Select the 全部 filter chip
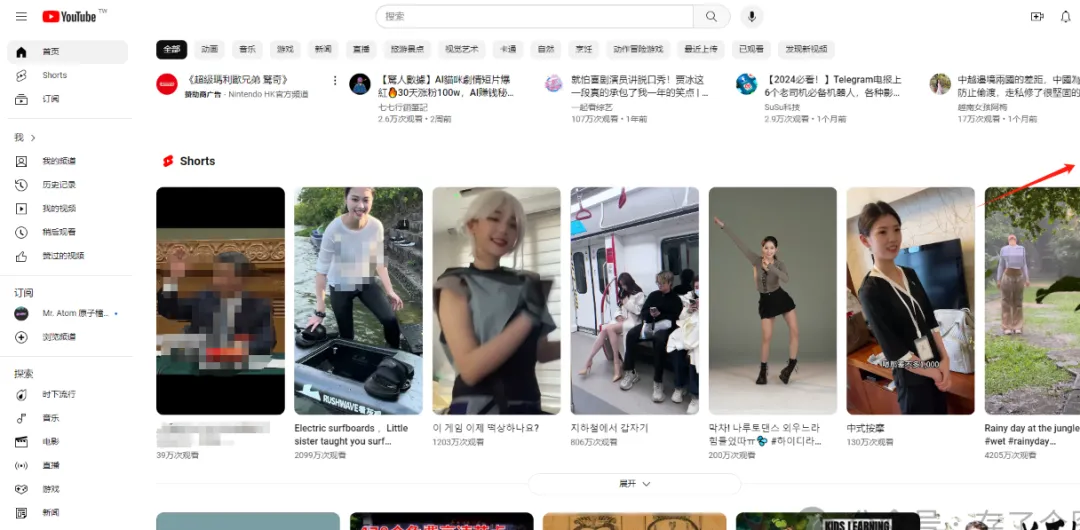 click(172, 50)
